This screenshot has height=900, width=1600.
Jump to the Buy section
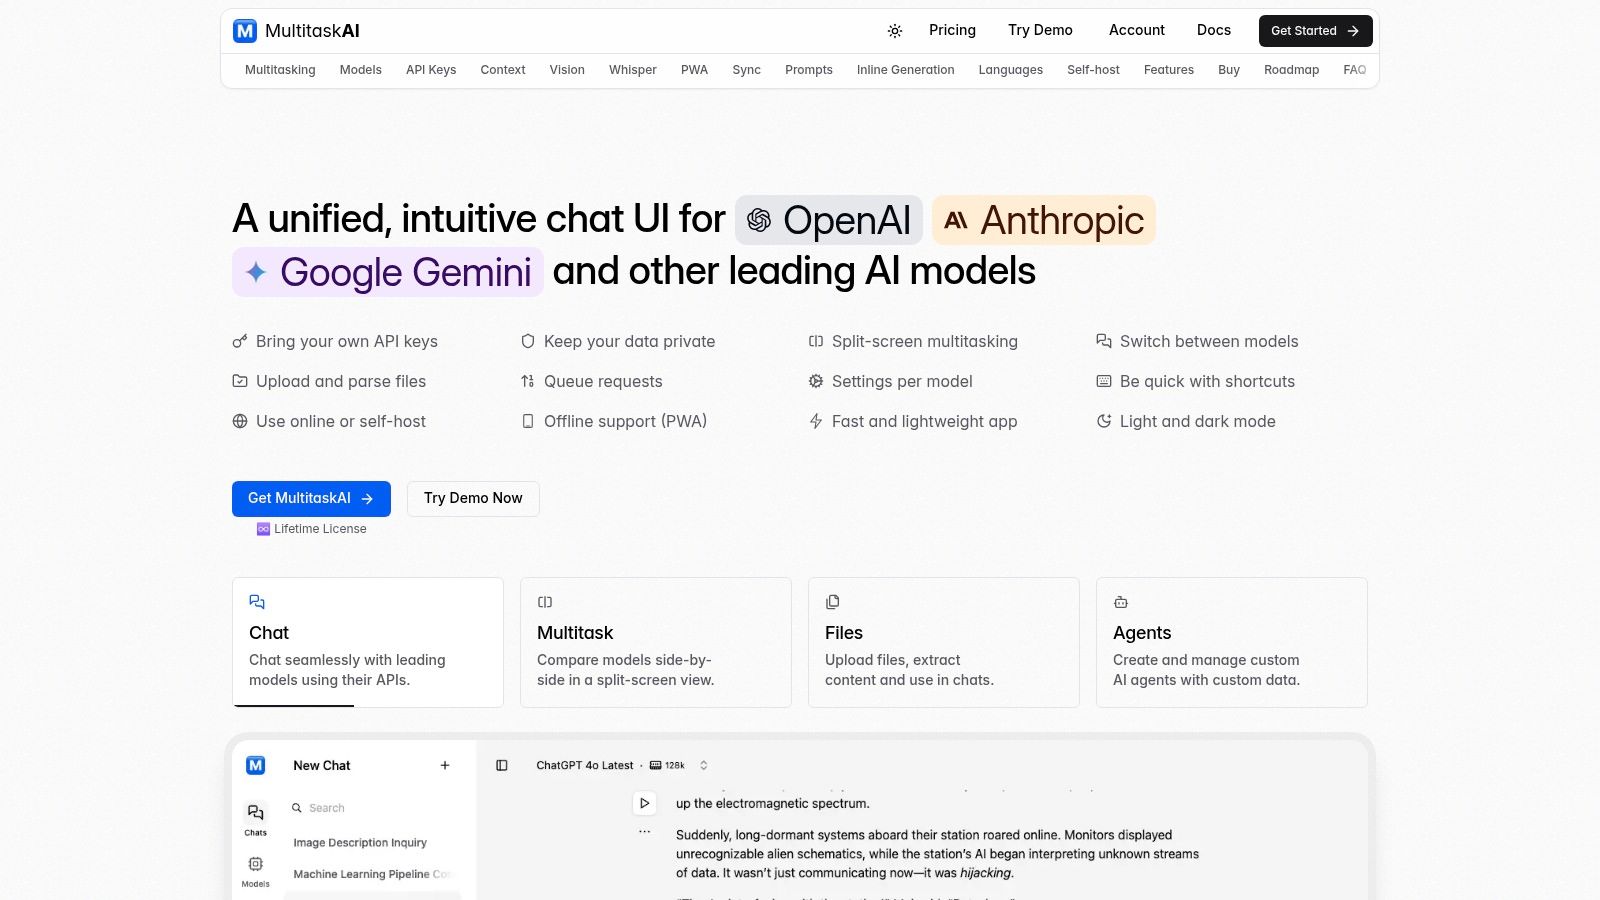point(1229,70)
